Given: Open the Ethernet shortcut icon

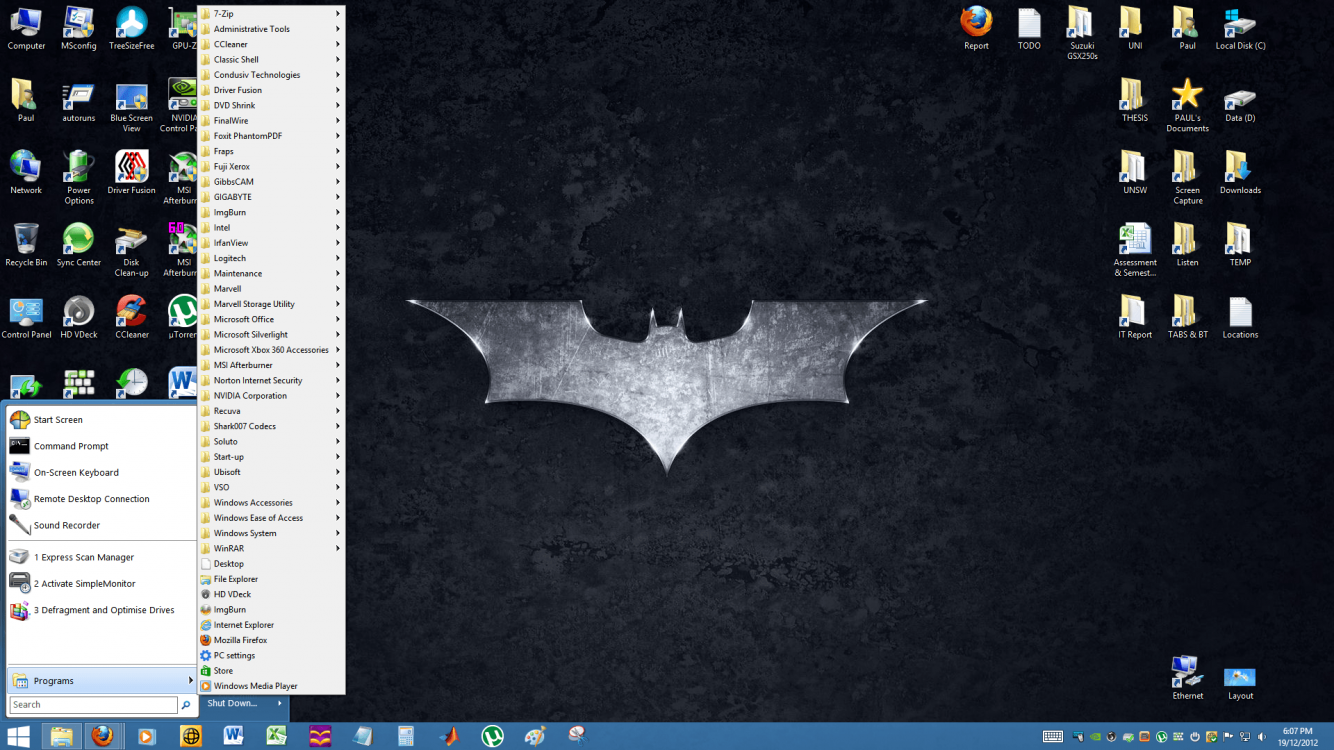Looking at the screenshot, I should coord(1187,678).
